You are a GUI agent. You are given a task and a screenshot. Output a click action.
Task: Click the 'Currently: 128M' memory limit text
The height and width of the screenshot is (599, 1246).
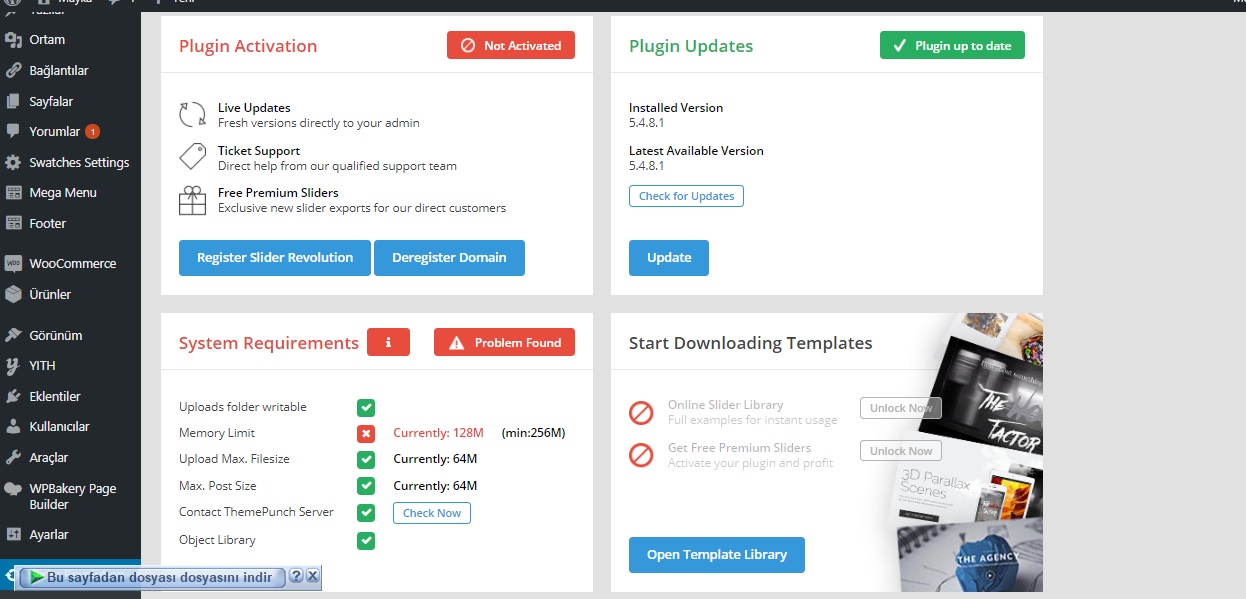tap(438, 433)
